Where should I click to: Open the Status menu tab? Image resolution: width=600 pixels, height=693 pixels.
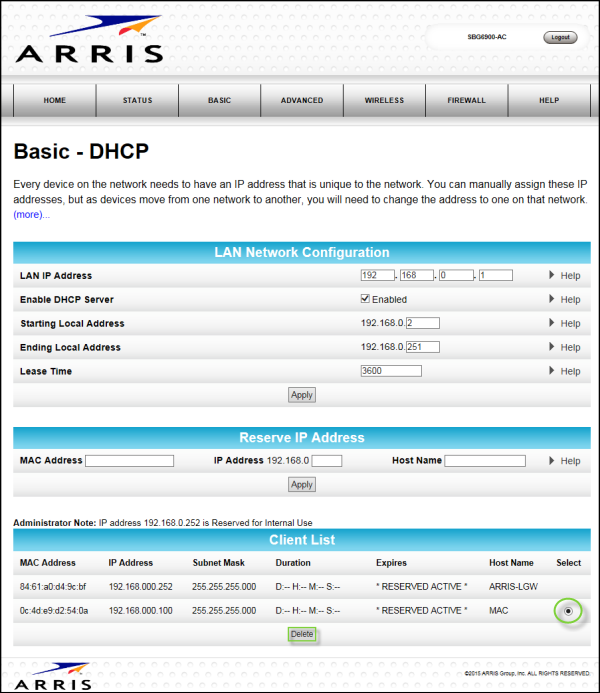click(137, 101)
